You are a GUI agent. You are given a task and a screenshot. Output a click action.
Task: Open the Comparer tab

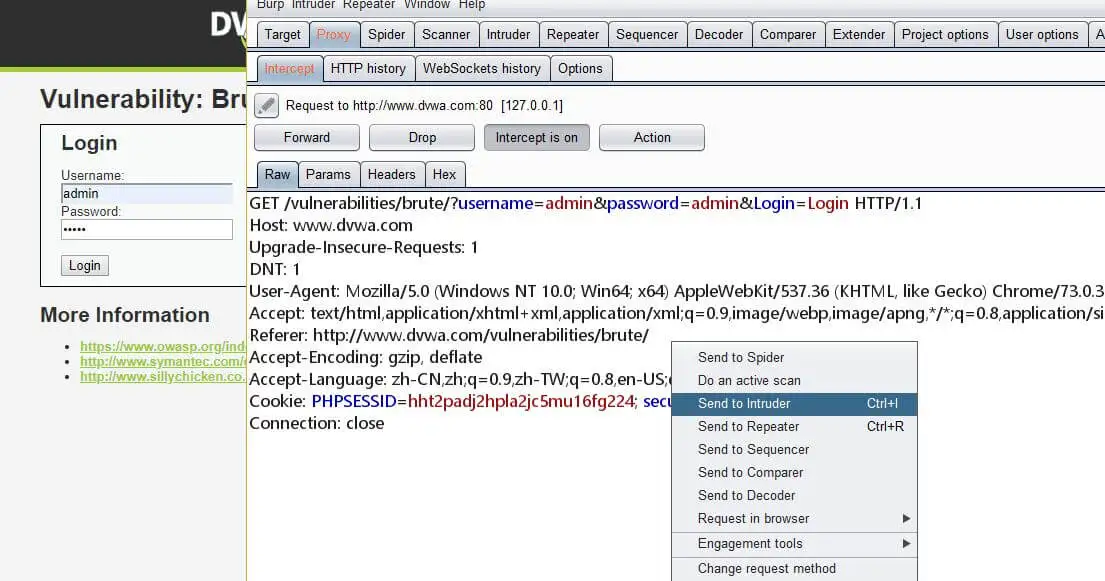pos(788,35)
